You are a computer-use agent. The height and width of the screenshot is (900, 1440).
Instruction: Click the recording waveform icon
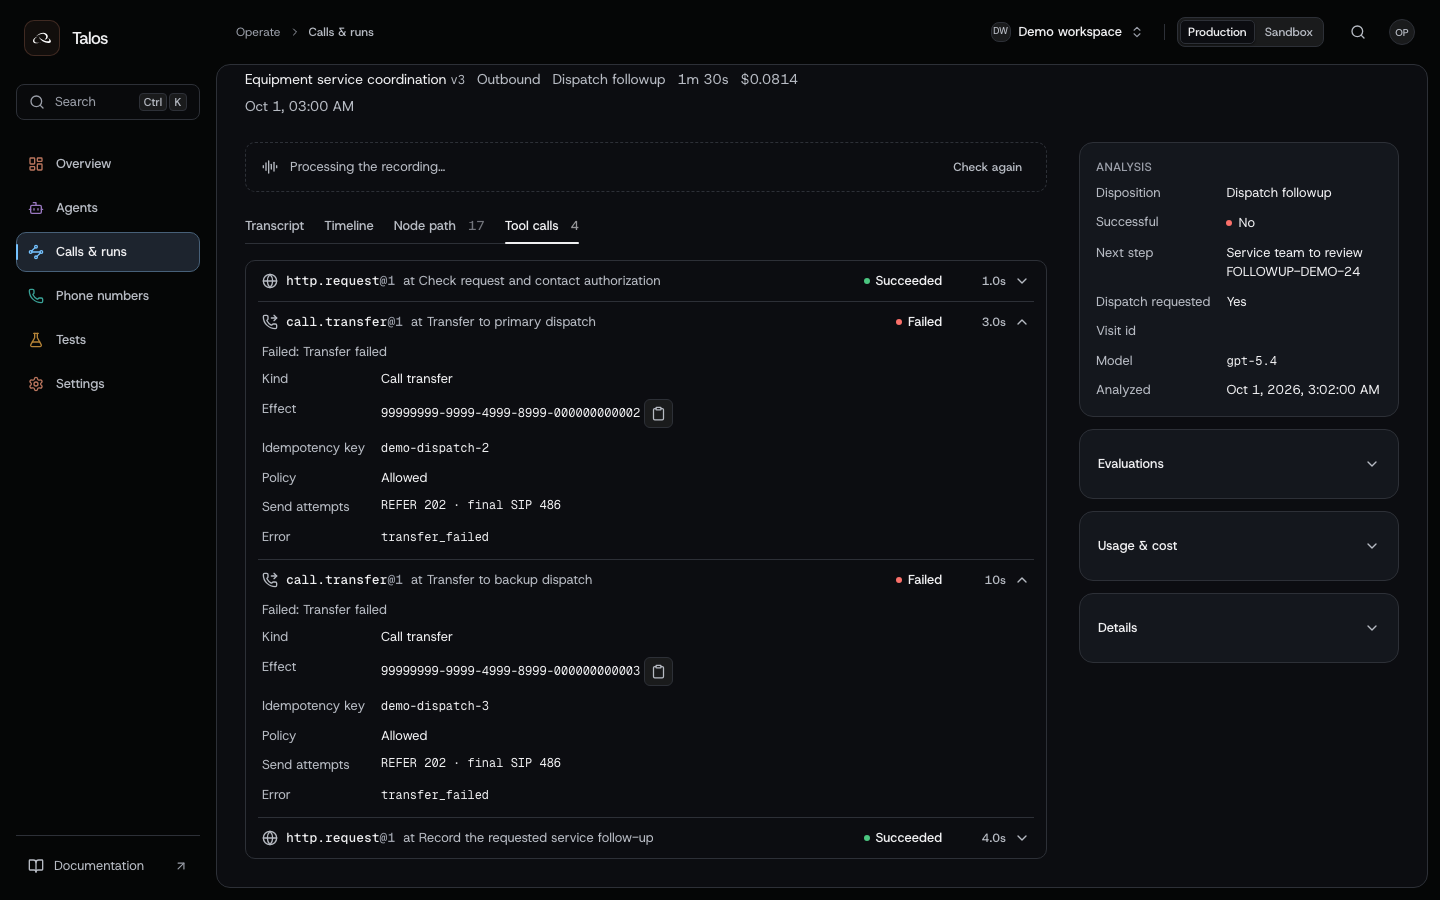[x=270, y=167]
